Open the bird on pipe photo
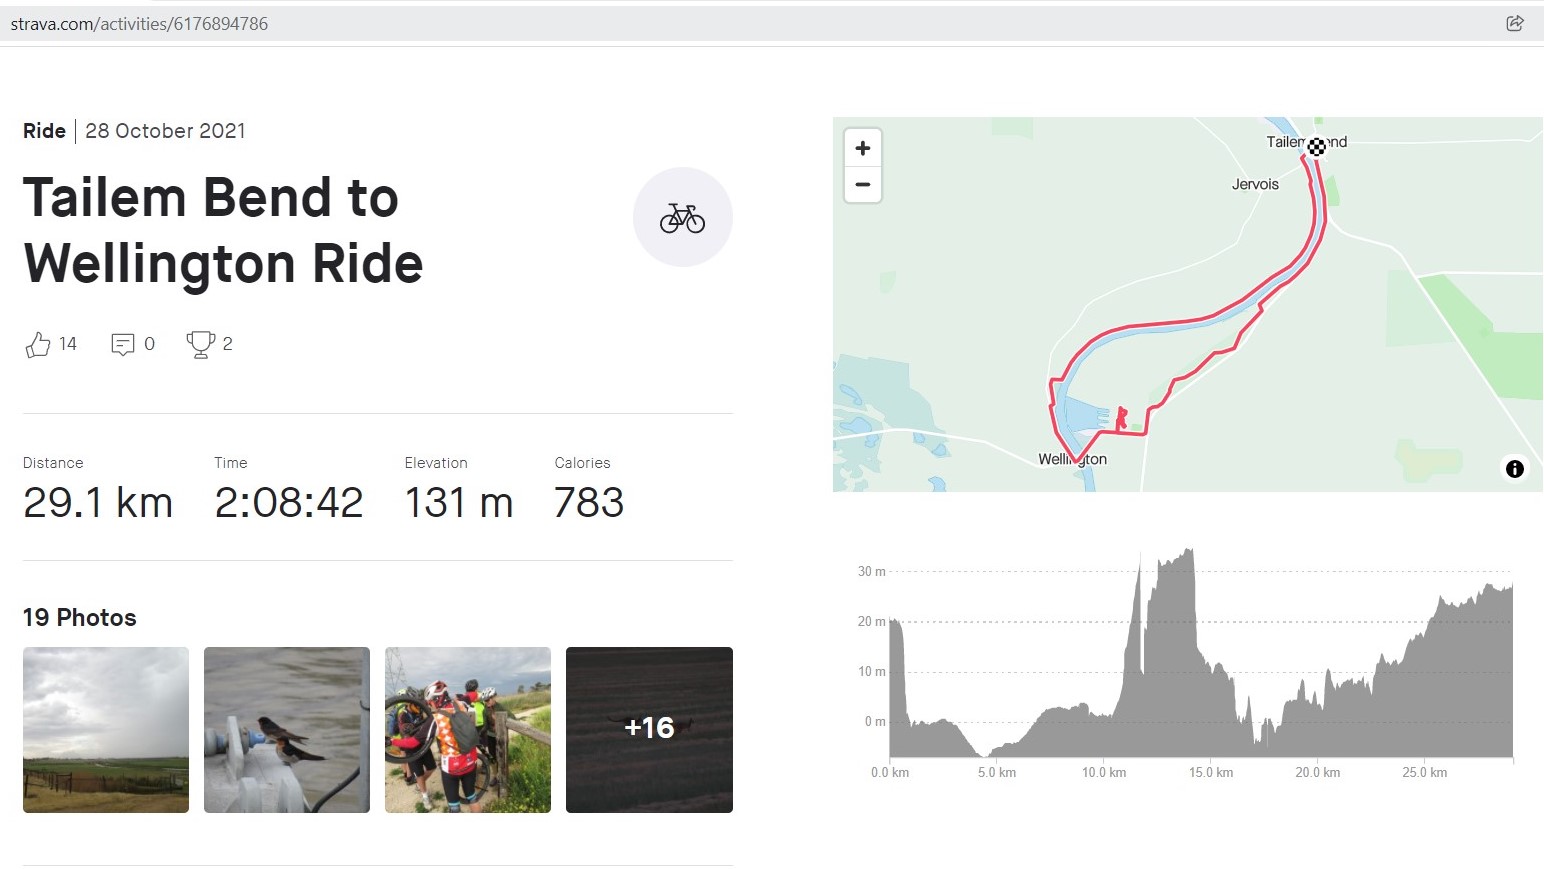This screenshot has width=1544, height=869. click(287, 729)
